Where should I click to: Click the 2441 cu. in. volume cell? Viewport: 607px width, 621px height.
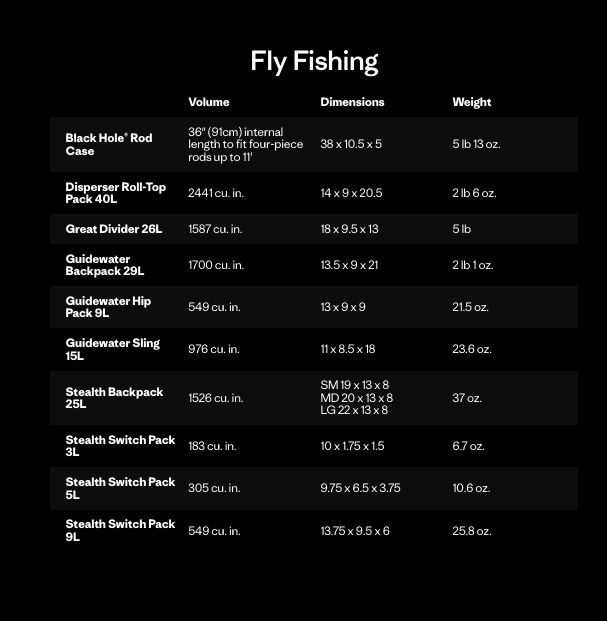pos(216,193)
